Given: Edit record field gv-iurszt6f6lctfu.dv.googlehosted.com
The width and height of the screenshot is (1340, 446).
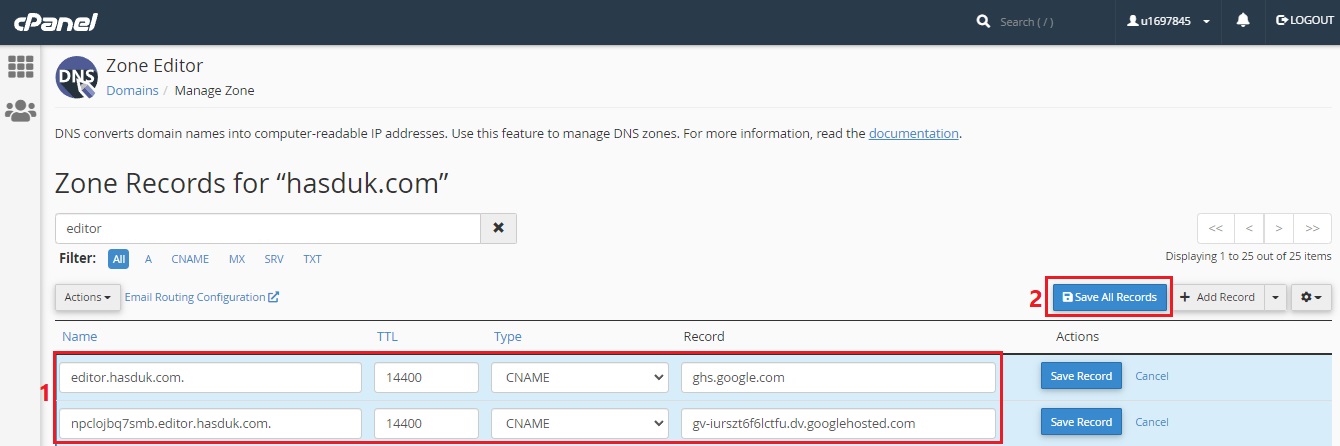Looking at the screenshot, I should point(838,423).
